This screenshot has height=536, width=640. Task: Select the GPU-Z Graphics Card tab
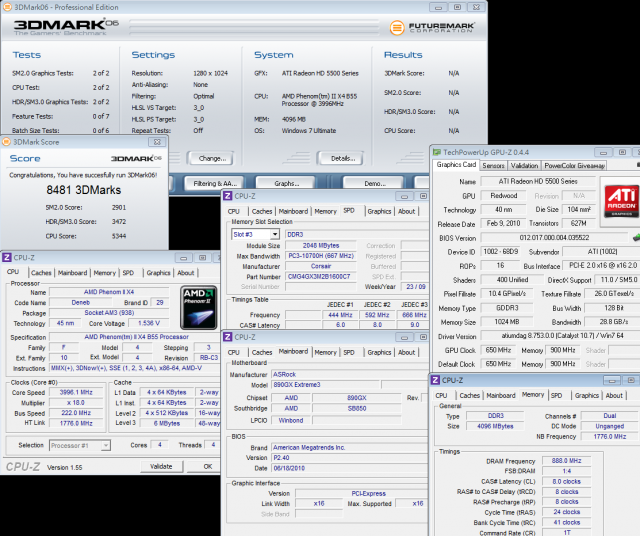456,165
